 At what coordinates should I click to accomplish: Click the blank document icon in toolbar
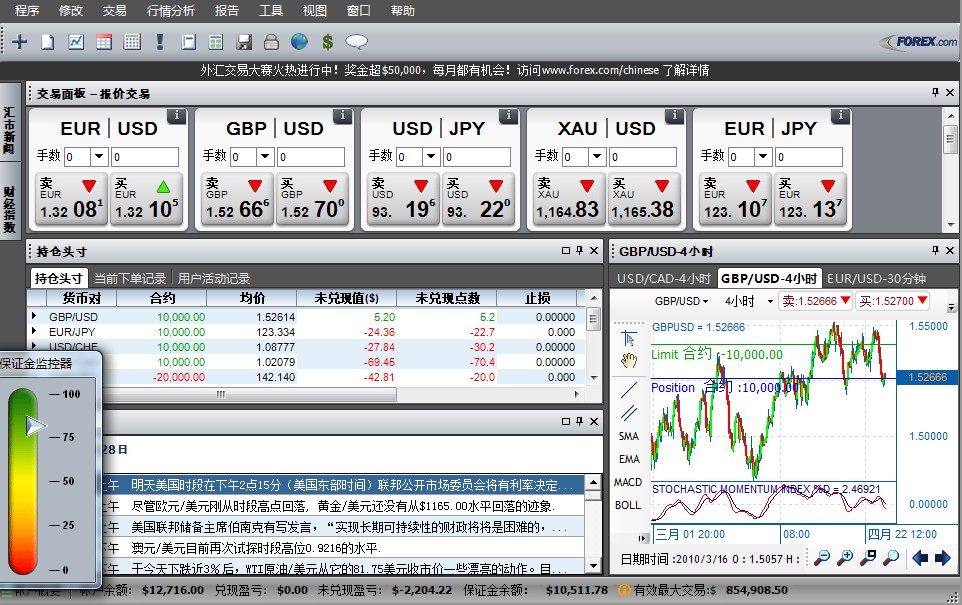[48, 42]
